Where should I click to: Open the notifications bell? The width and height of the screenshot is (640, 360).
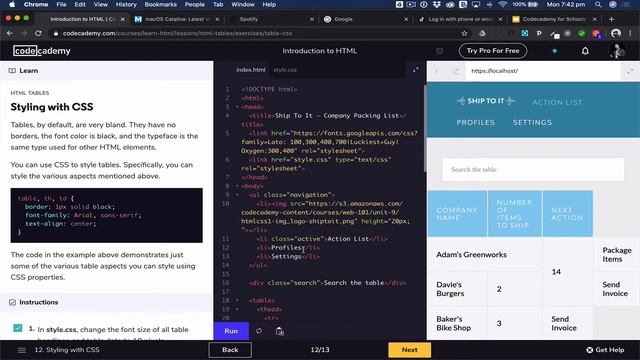[x=585, y=51]
